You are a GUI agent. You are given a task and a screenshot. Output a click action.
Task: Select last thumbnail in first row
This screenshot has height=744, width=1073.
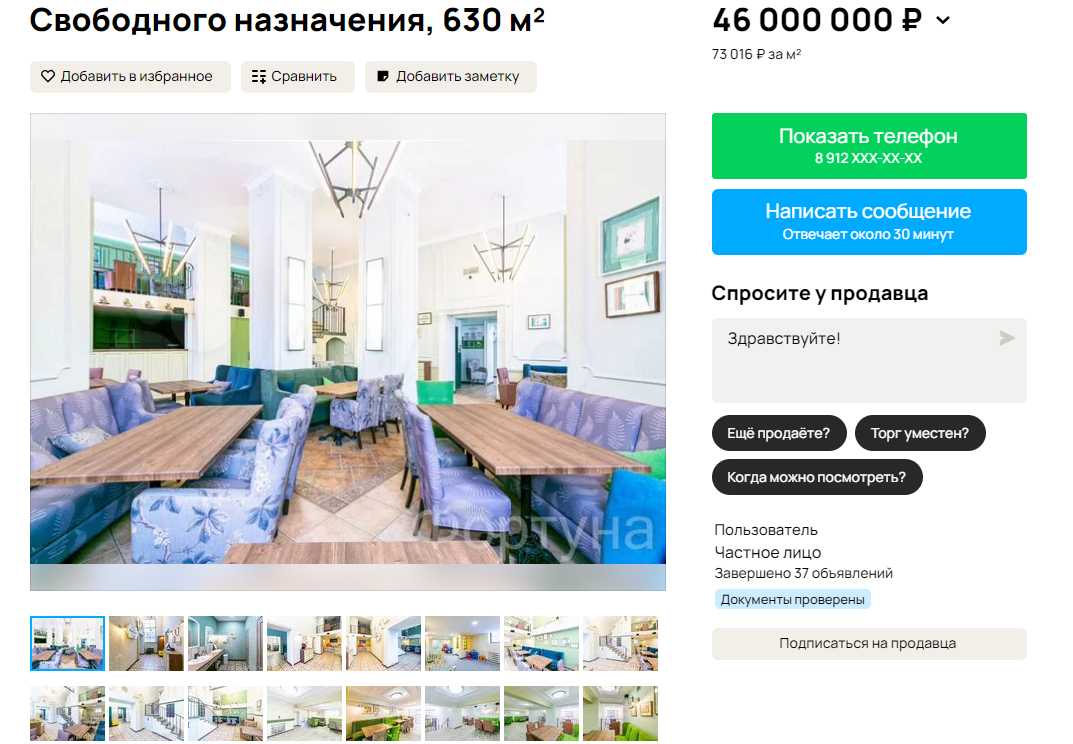point(620,643)
